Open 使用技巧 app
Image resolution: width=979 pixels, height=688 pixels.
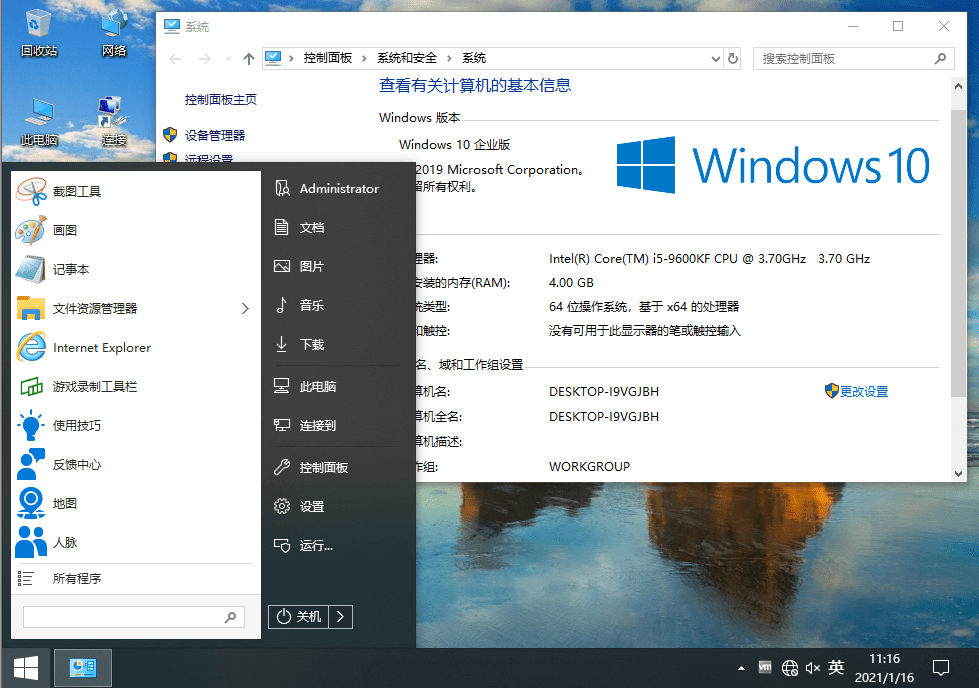pyautogui.click(x=135, y=425)
